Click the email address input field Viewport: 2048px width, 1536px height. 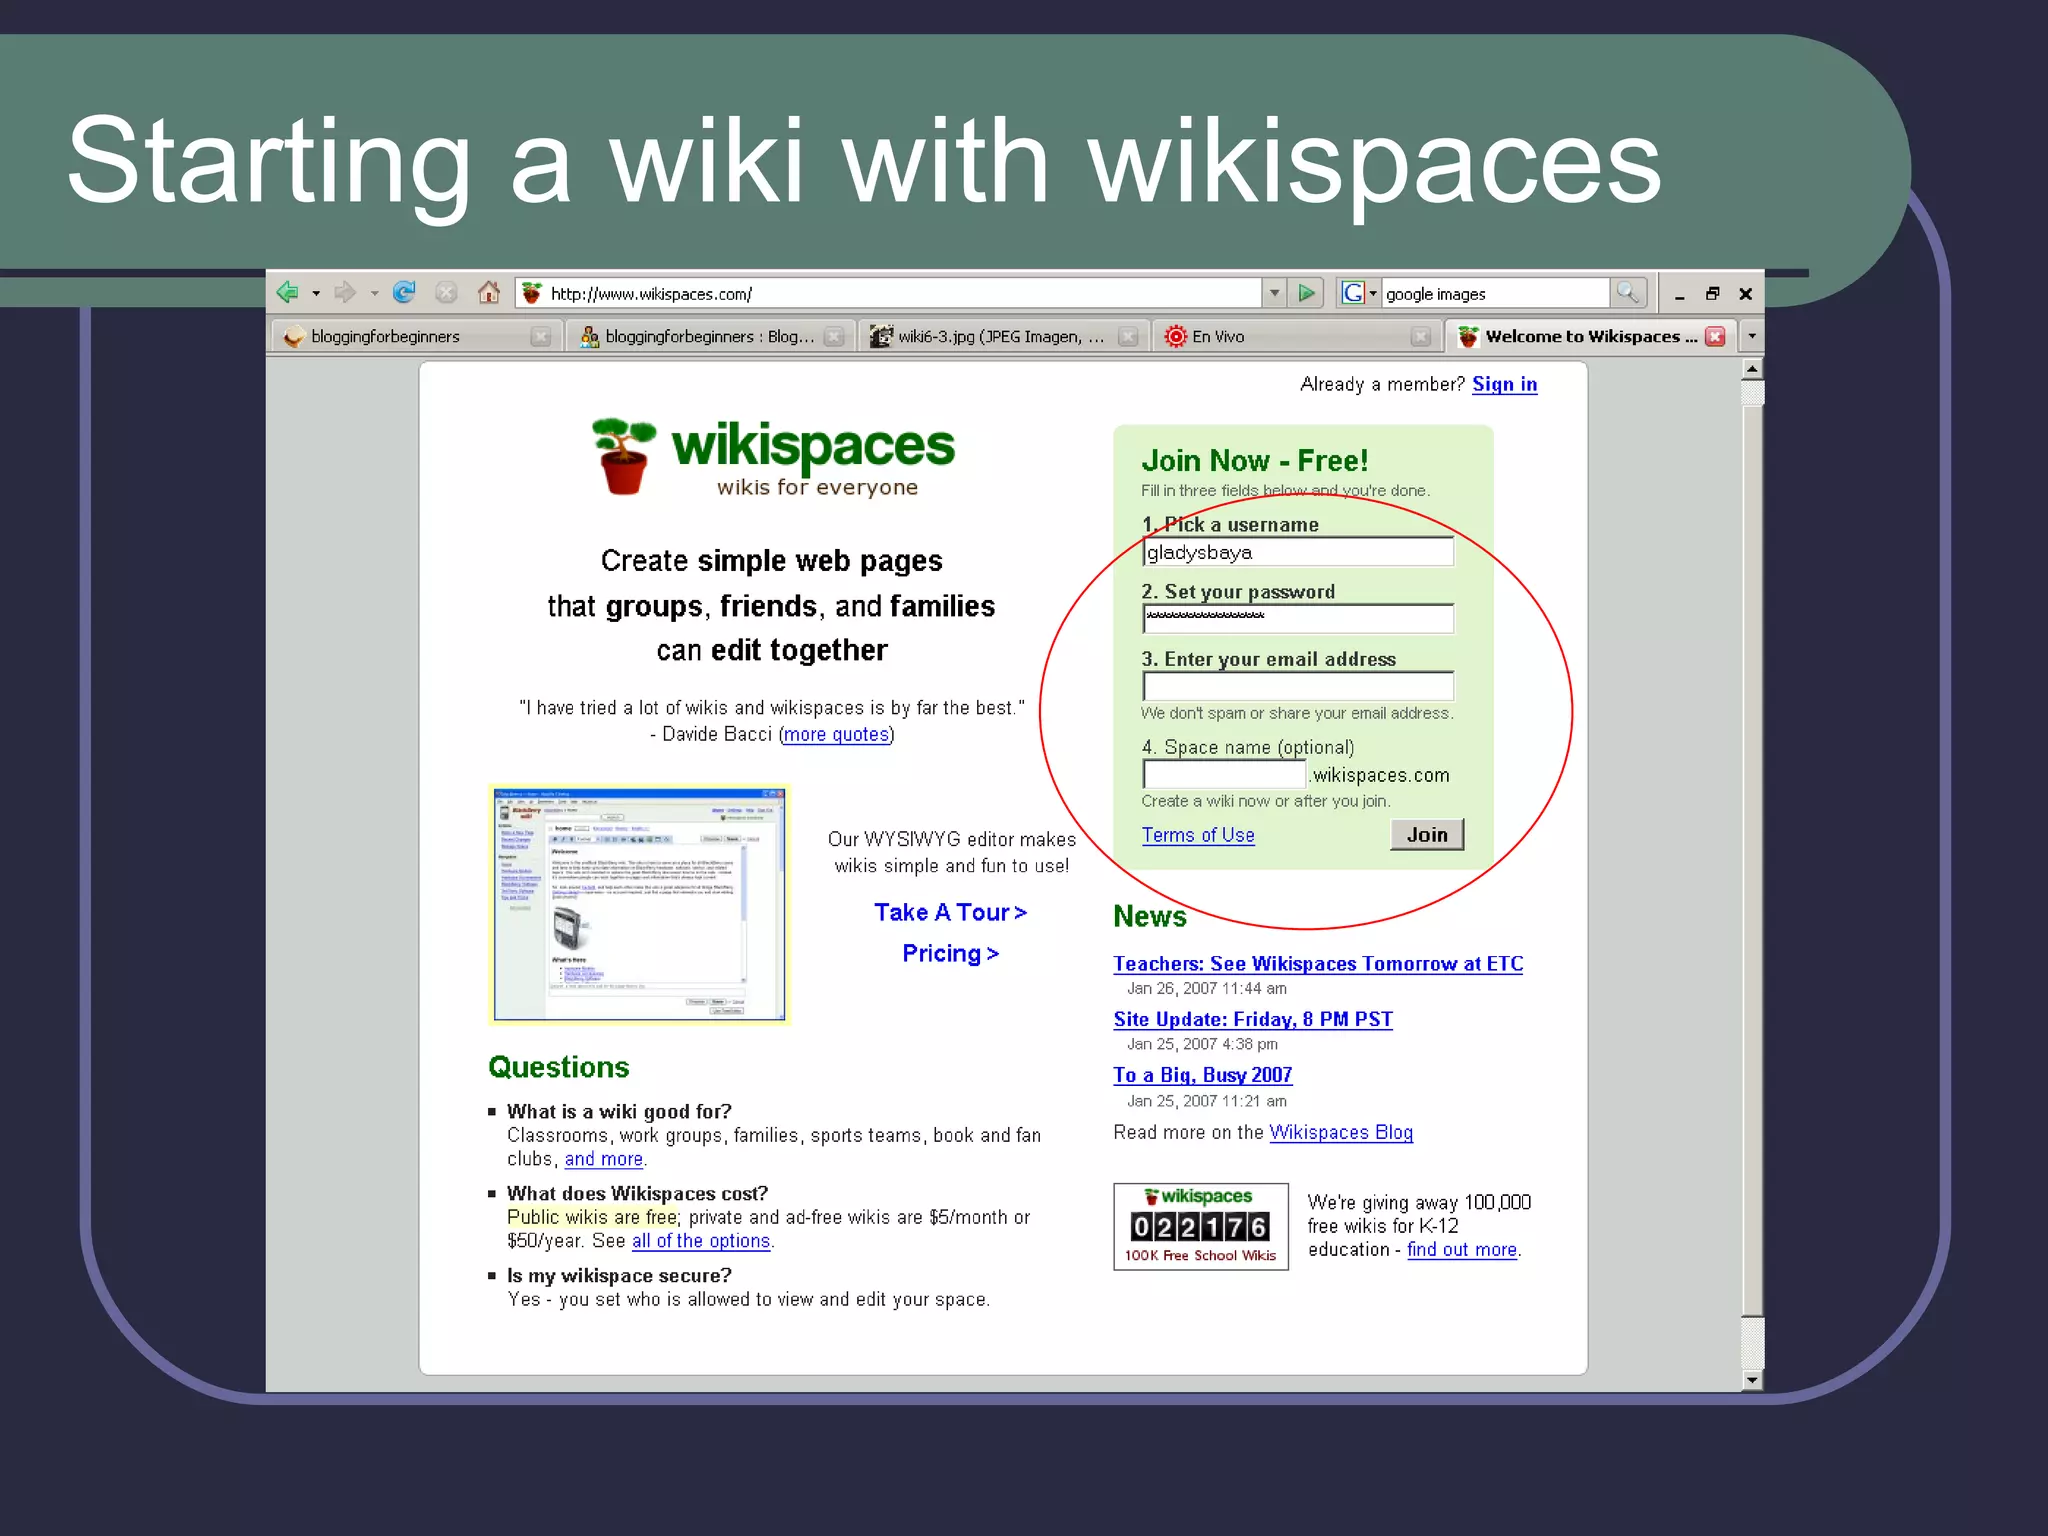1297,686
